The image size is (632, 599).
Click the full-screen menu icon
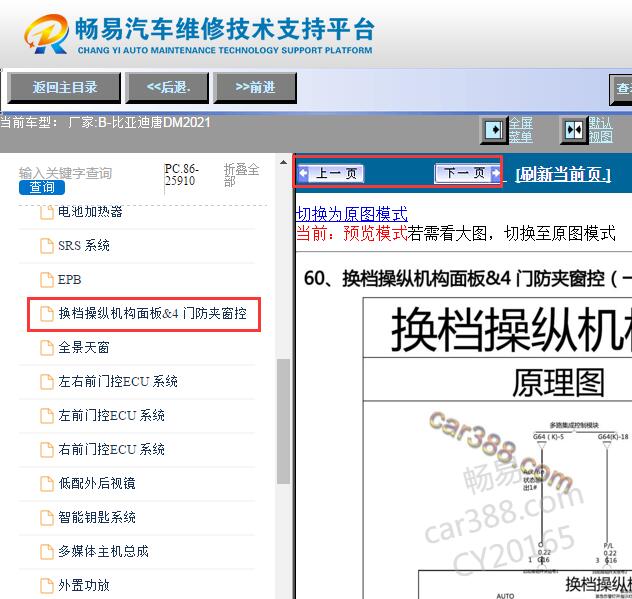[x=494, y=130]
